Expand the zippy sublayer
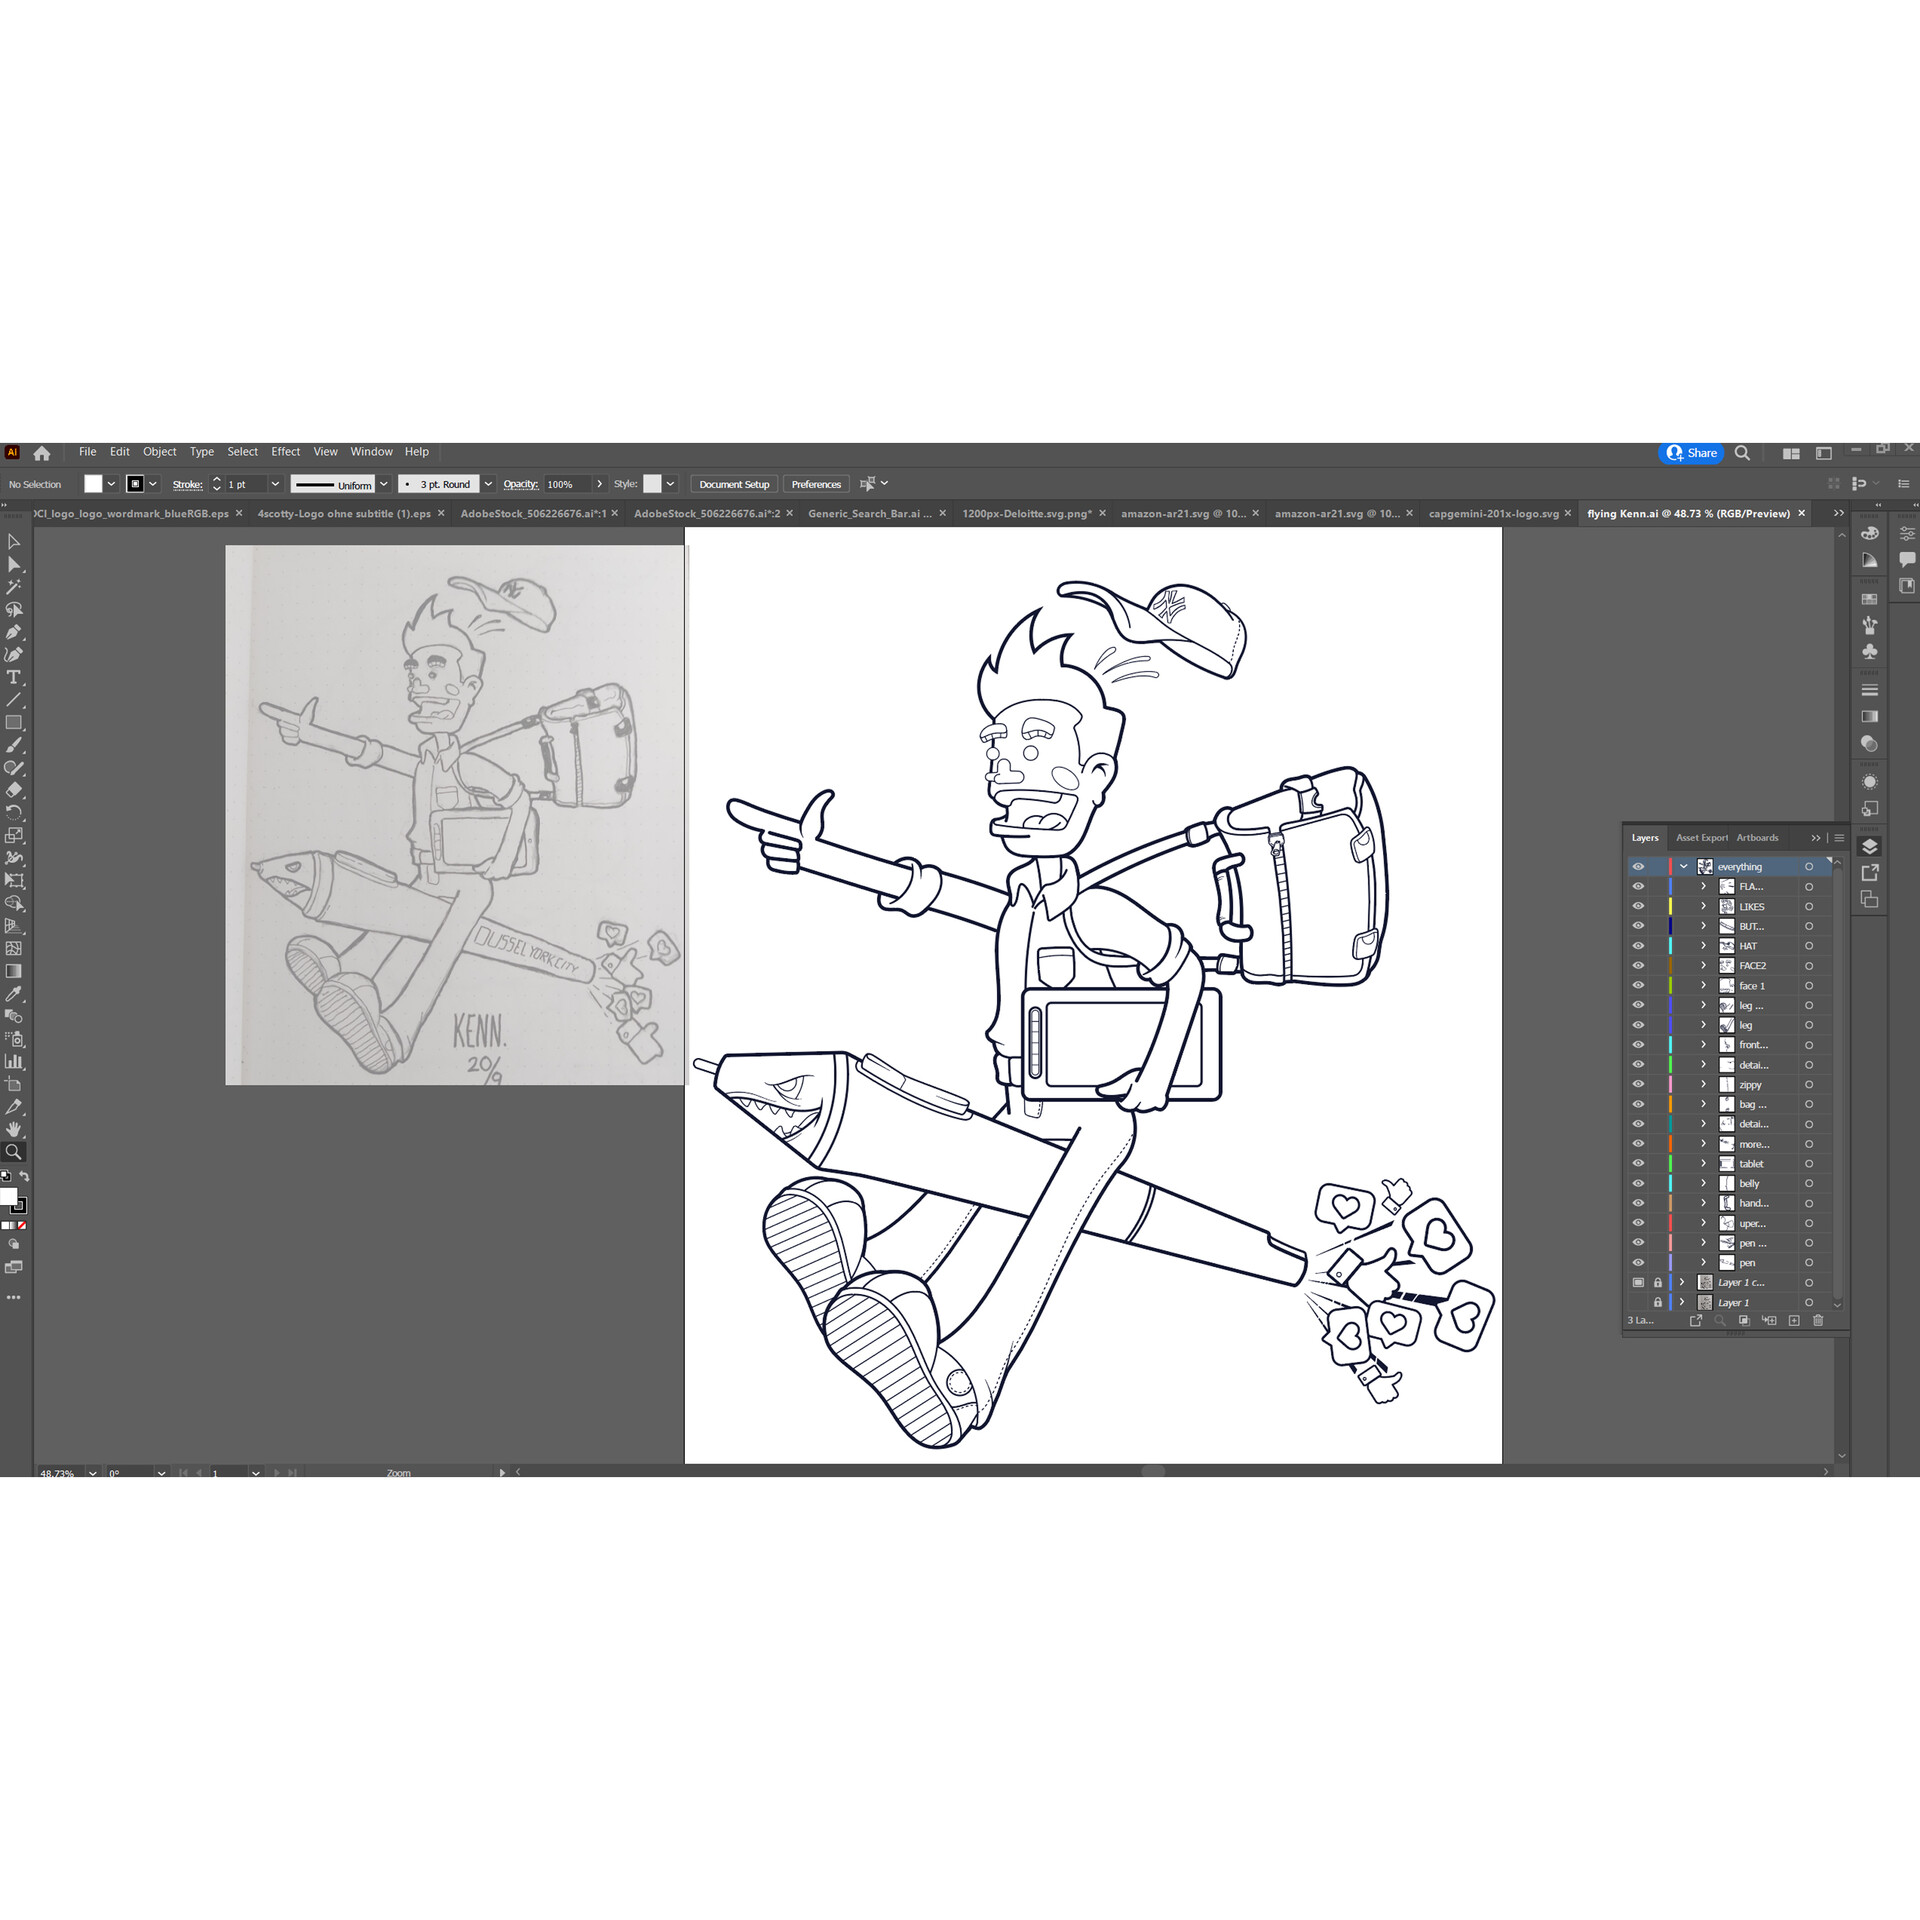Screen dimensions: 1920x1920 pyautogui.click(x=1704, y=1084)
